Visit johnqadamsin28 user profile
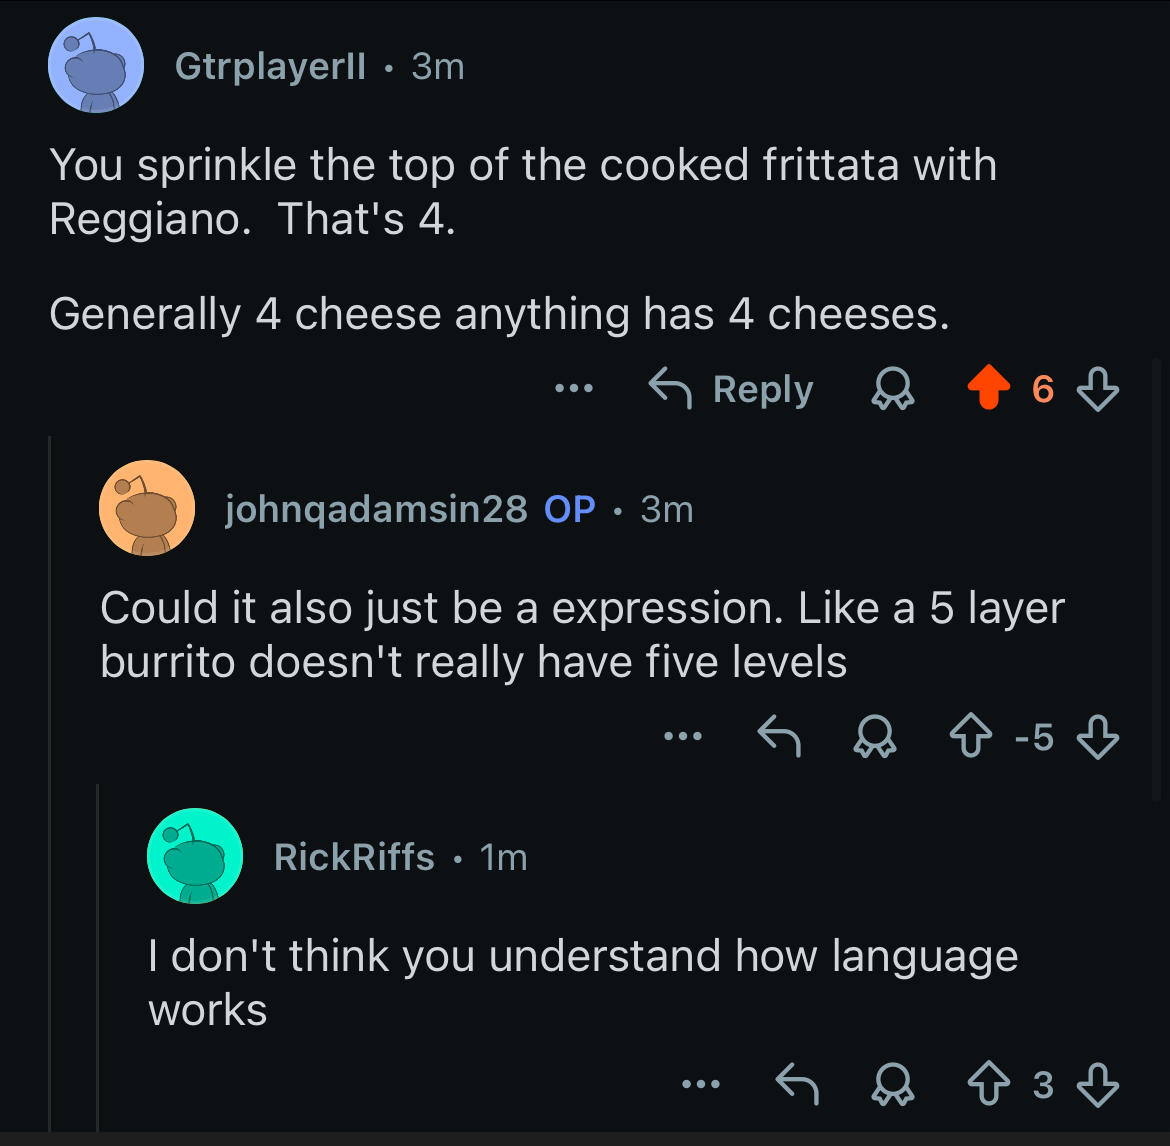The image size is (1170, 1146). (376, 509)
